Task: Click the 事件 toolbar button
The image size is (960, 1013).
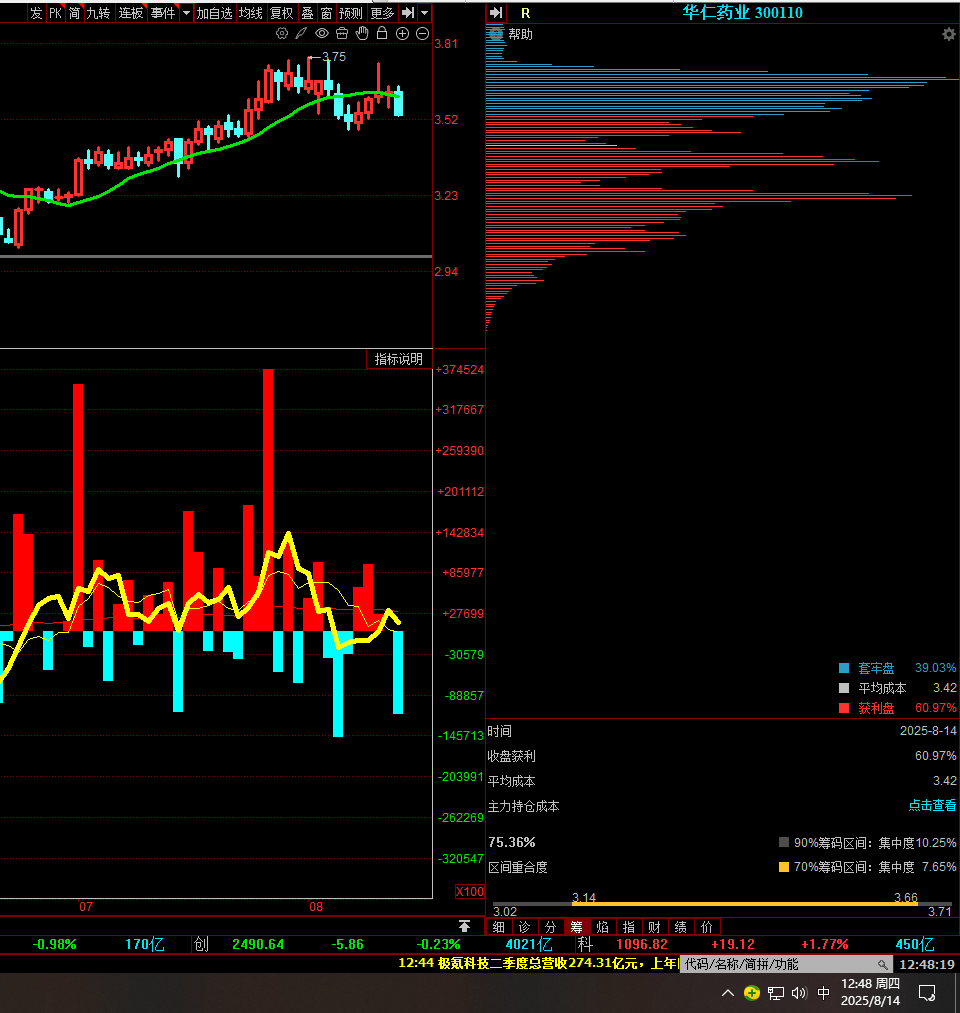Action: (163, 13)
